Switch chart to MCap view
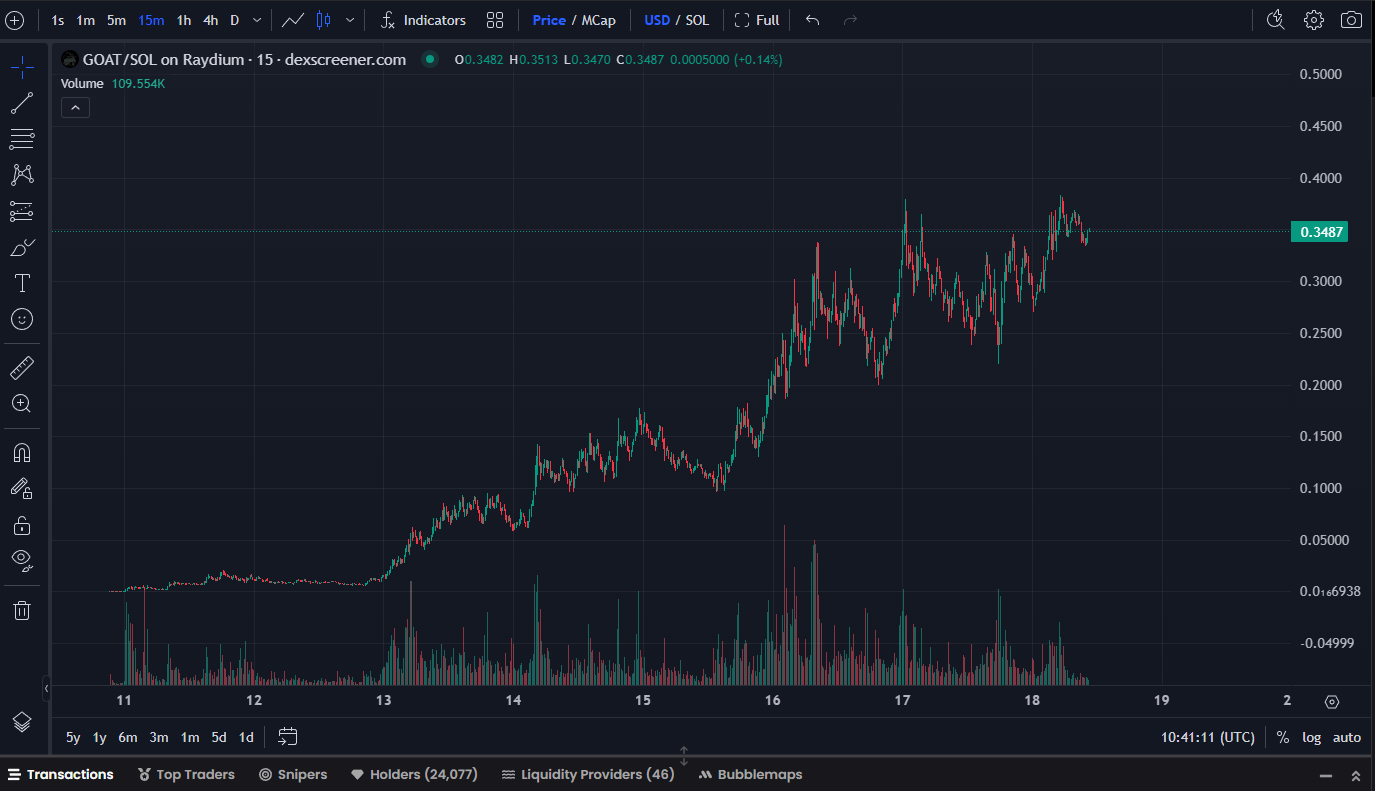 (x=599, y=20)
